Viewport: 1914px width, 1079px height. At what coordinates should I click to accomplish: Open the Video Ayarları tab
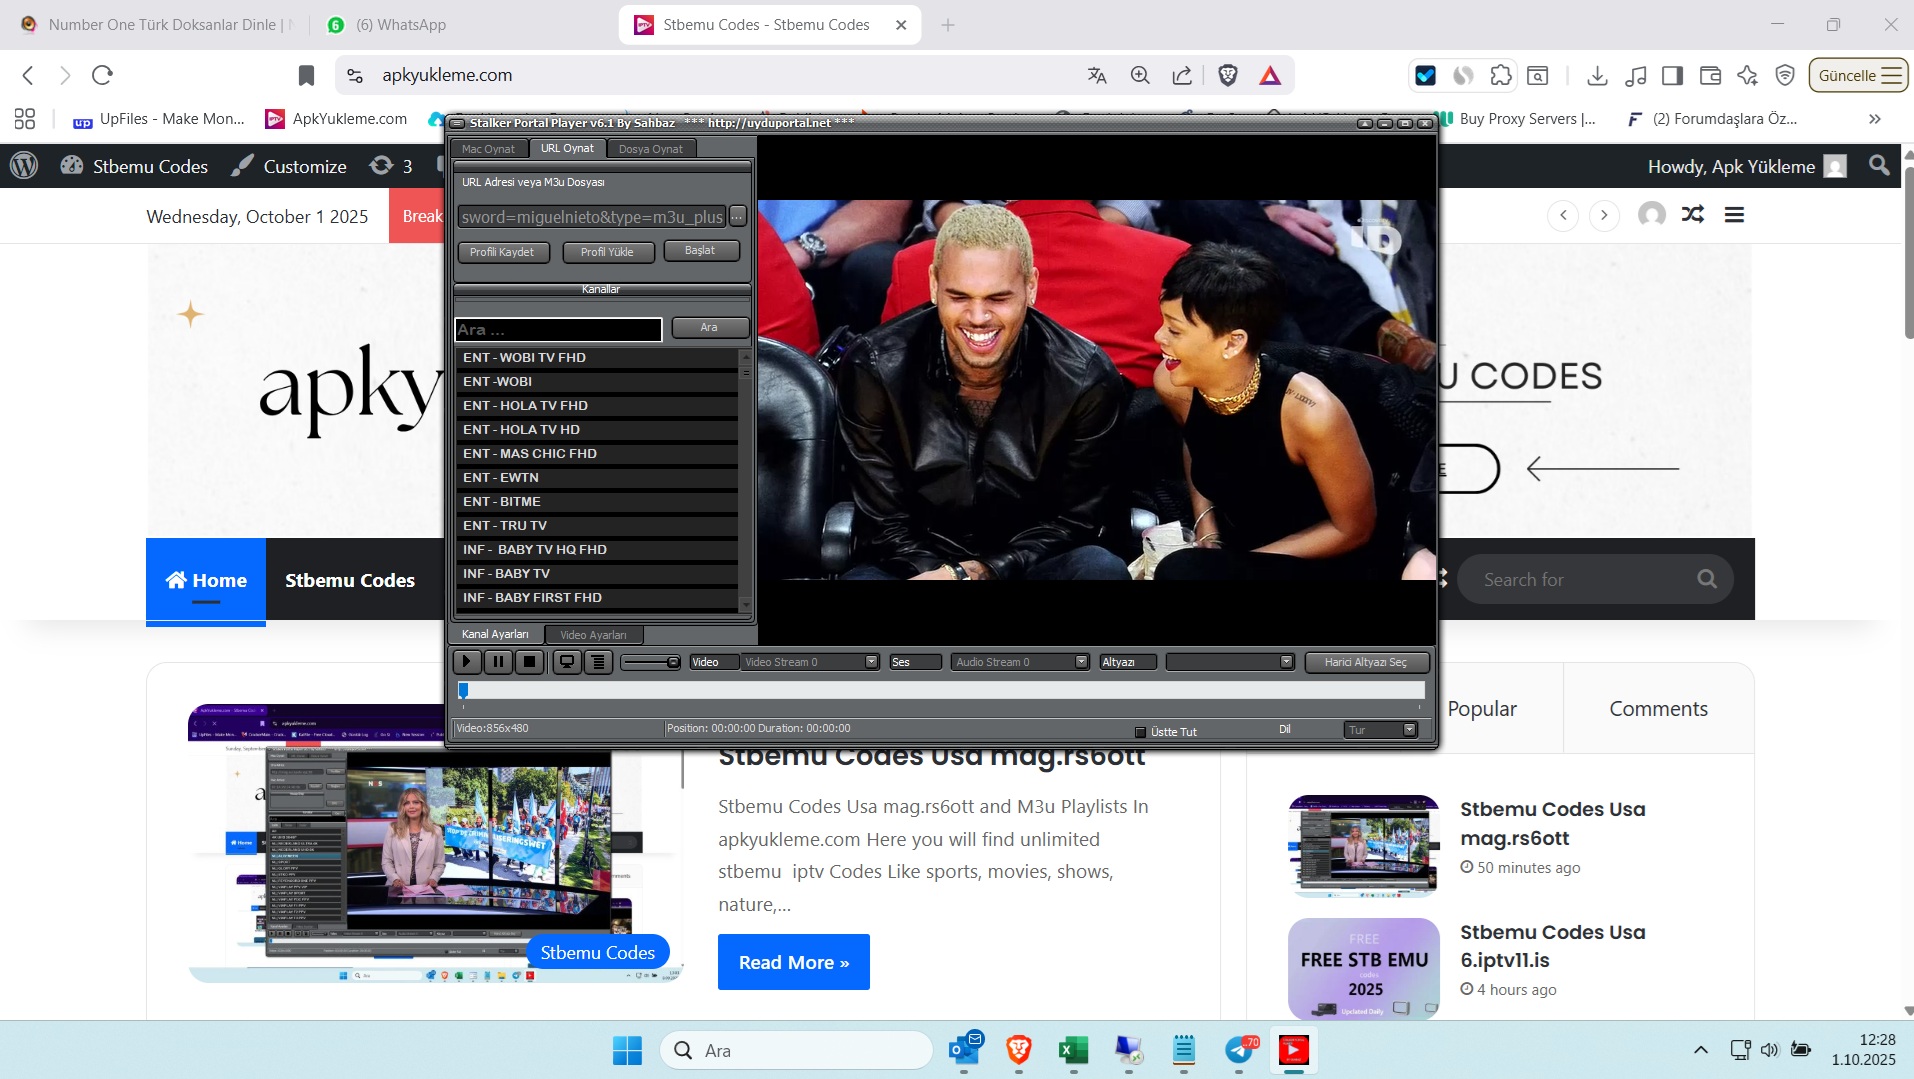tap(593, 635)
